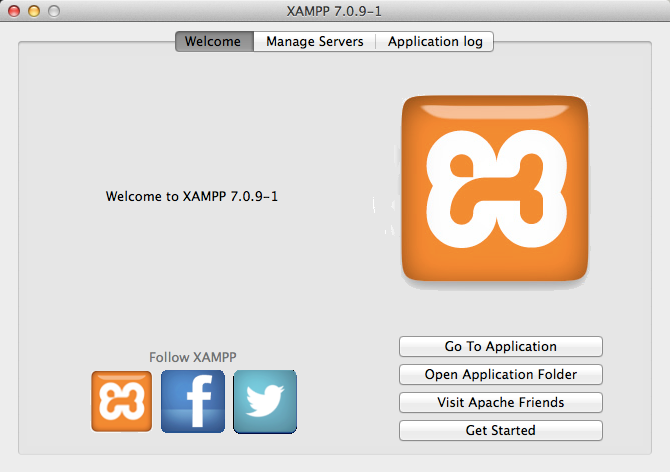The image size is (670, 472).
Task: Open the Application log tab
Action: tap(435, 41)
